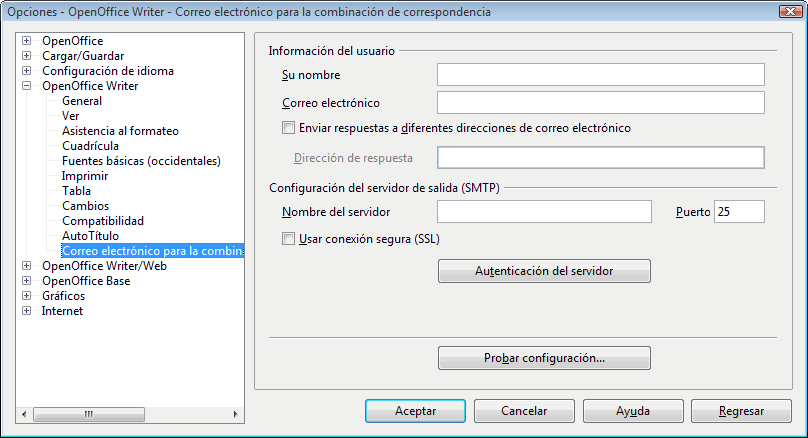Focus the Puerto field showing 25
The image size is (808, 438).
point(739,212)
